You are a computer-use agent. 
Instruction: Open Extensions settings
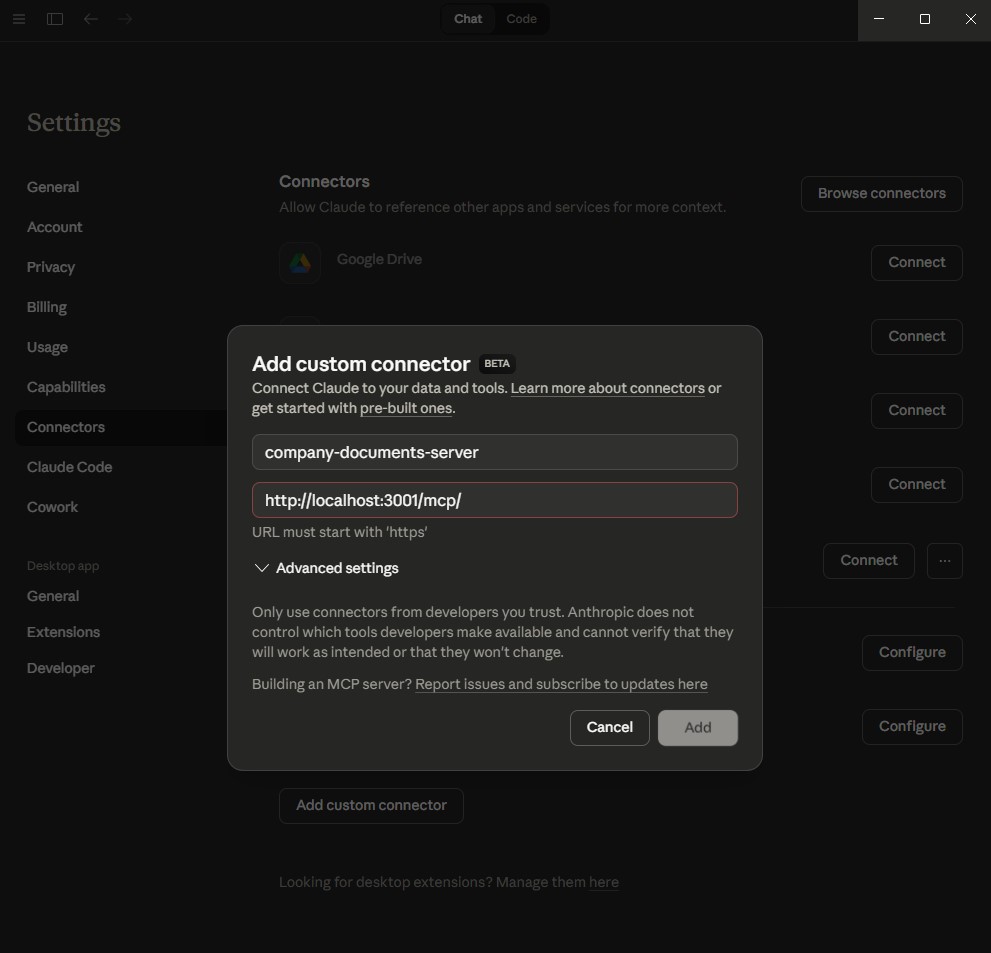coord(63,632)
